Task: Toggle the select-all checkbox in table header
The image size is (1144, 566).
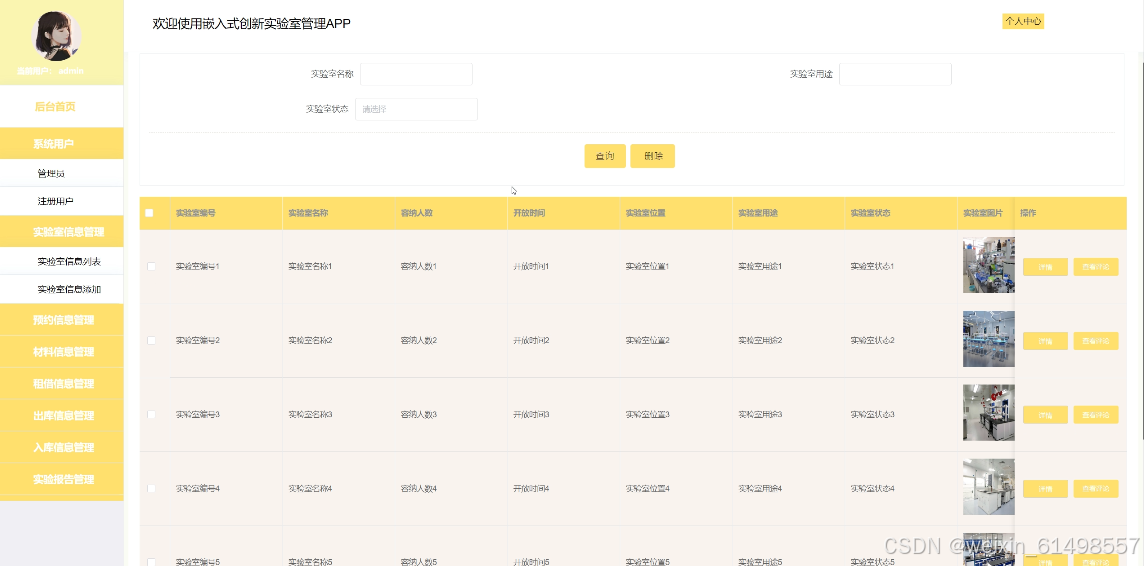Action: click(x=150, y=213)
